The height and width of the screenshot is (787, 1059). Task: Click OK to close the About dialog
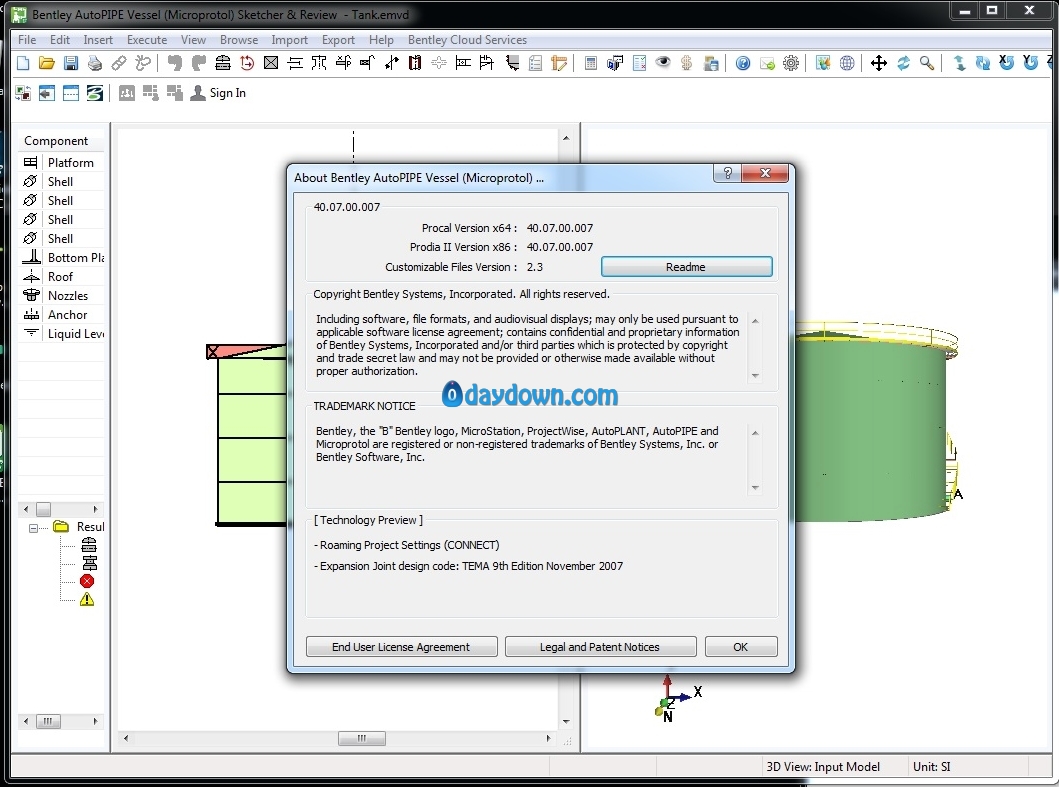pos(741,646)
